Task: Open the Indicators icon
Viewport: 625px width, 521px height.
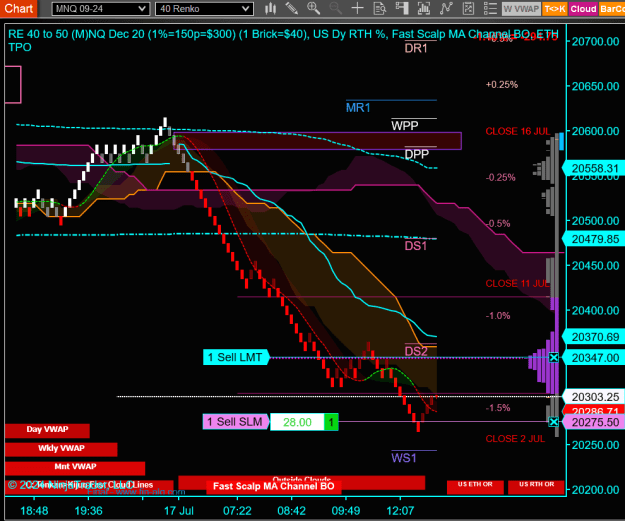Action: pyautogui.click(x=446, y=8)
